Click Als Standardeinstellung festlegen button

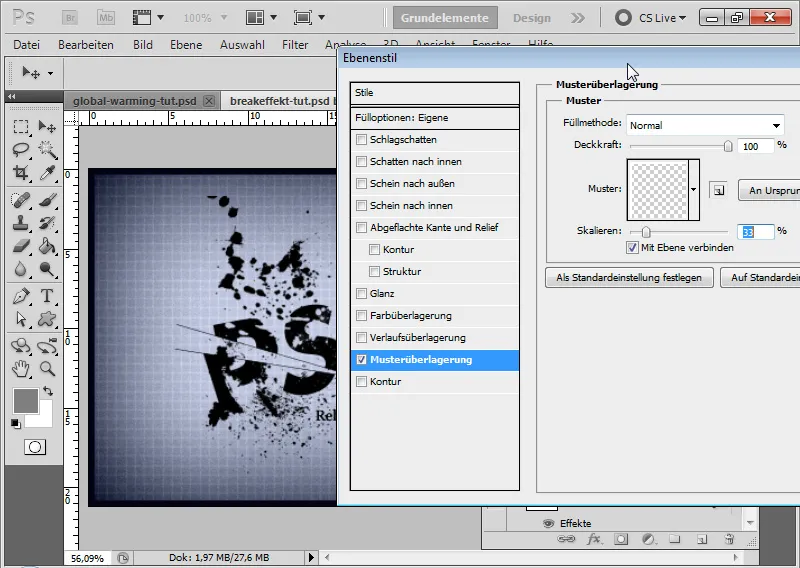pos(629,278)
